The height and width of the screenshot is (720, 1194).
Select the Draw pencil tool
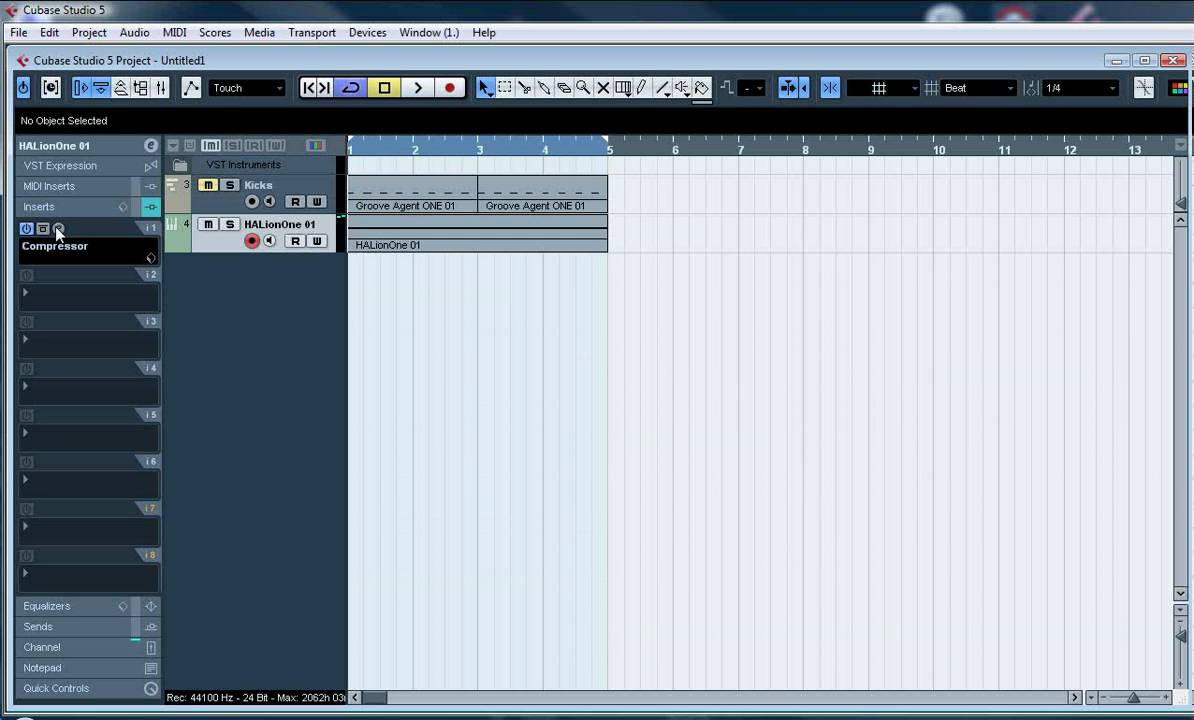pyautogui.click(x=642, y=88)
